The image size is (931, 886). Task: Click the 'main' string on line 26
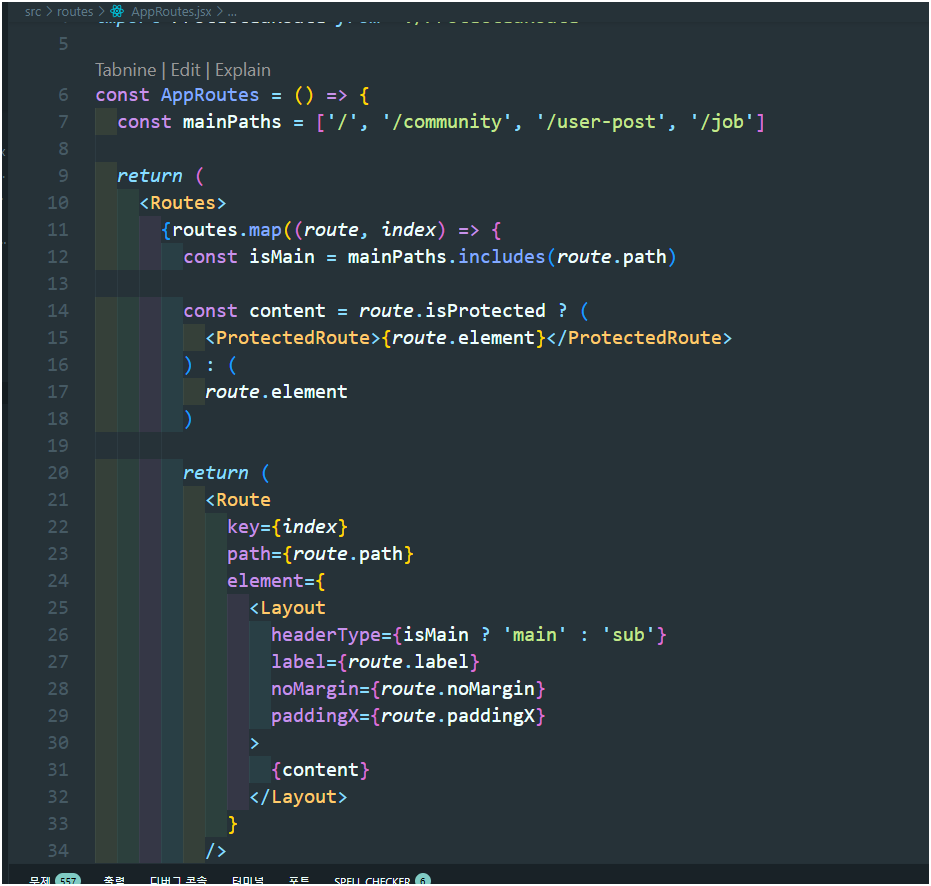[534, 635]
